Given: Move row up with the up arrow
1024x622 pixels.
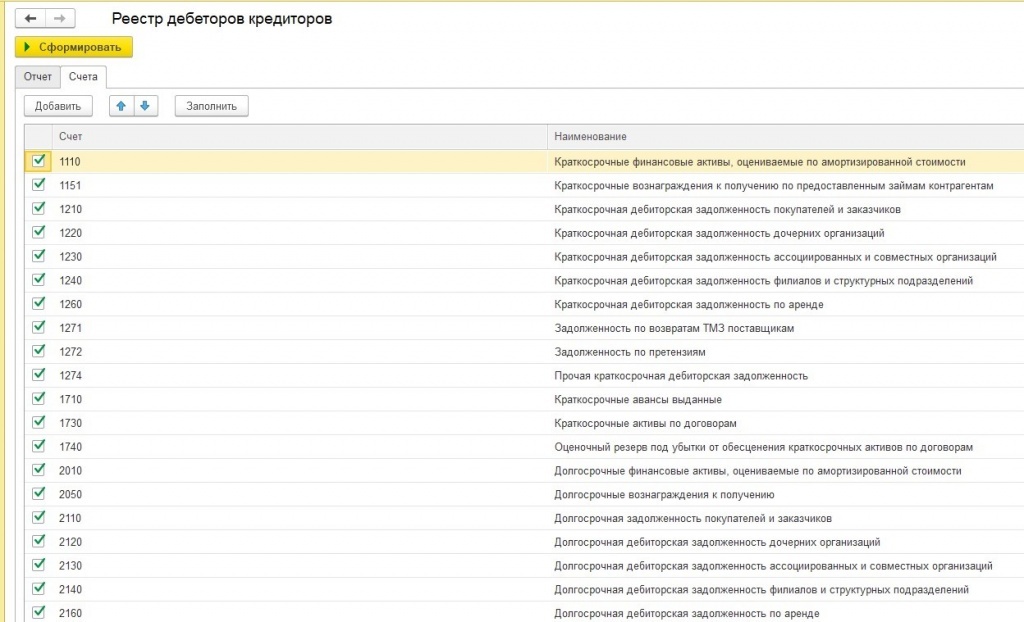Looking at the screenshot, I should click(122, 106).
